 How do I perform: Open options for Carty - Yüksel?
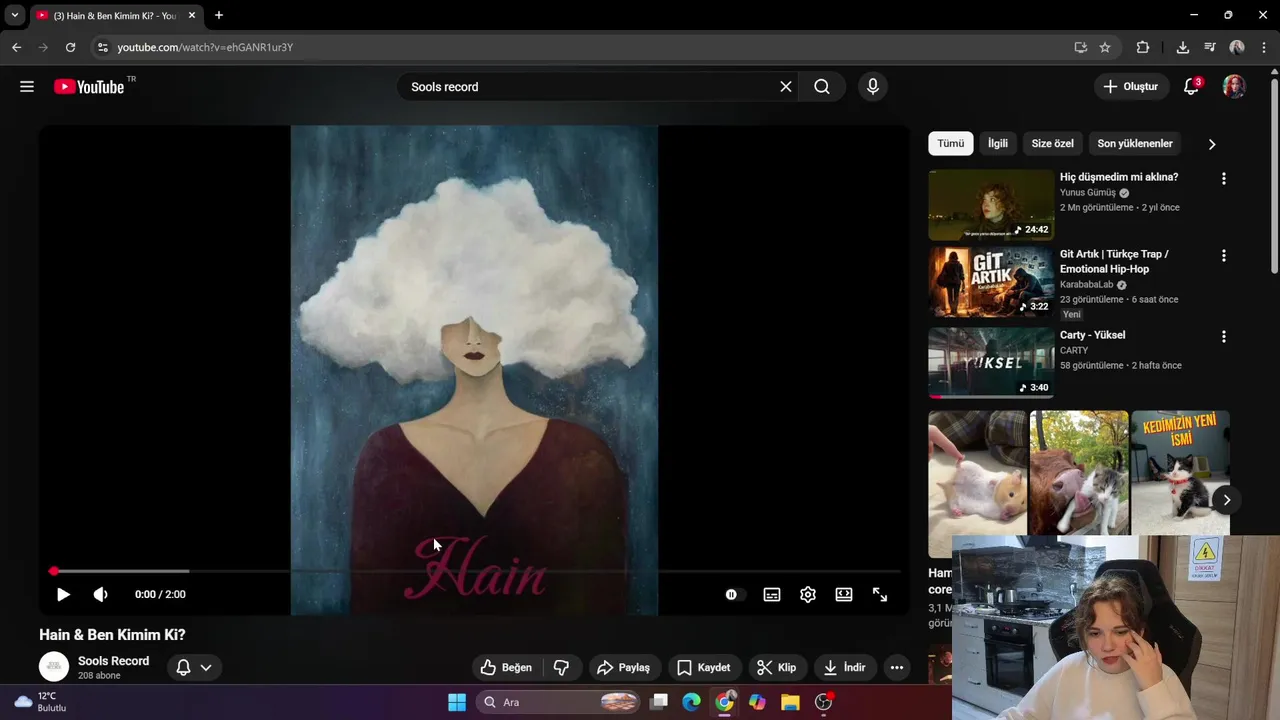1223,337
